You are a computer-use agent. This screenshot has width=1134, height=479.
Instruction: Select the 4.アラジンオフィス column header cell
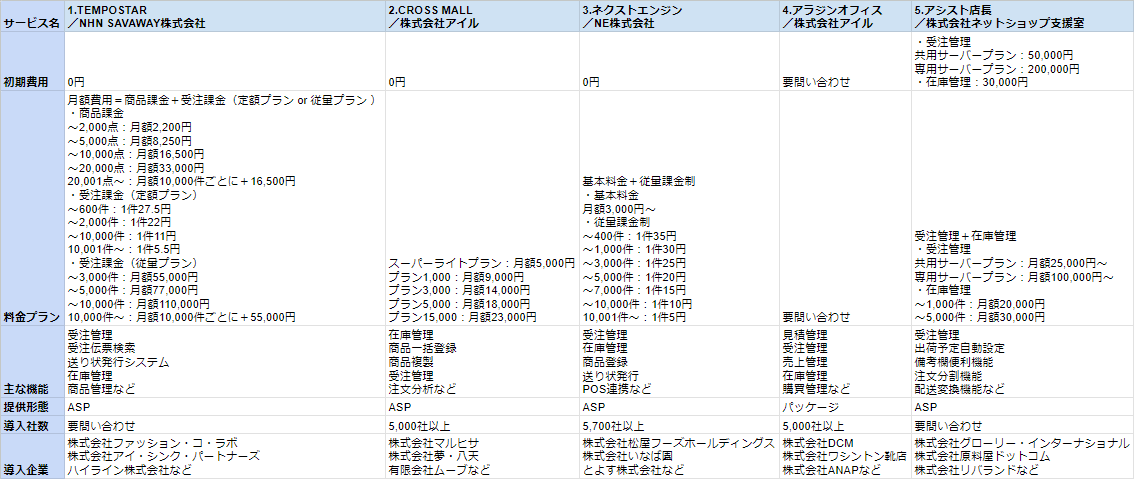tap(846, 16)
